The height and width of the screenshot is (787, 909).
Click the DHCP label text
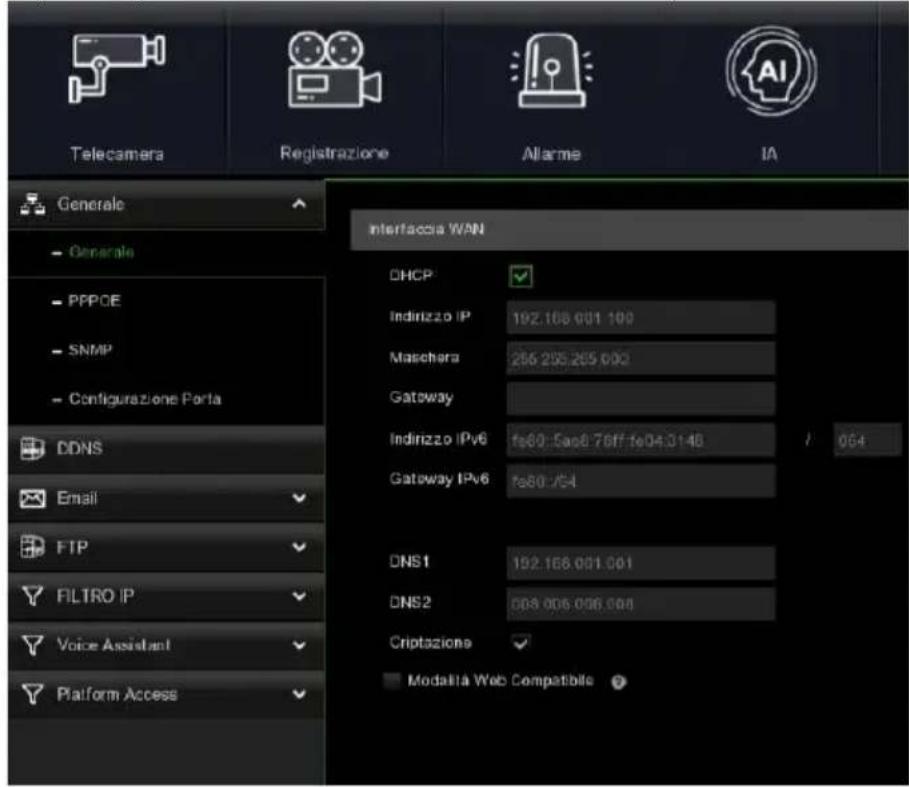tap(410, 275)
